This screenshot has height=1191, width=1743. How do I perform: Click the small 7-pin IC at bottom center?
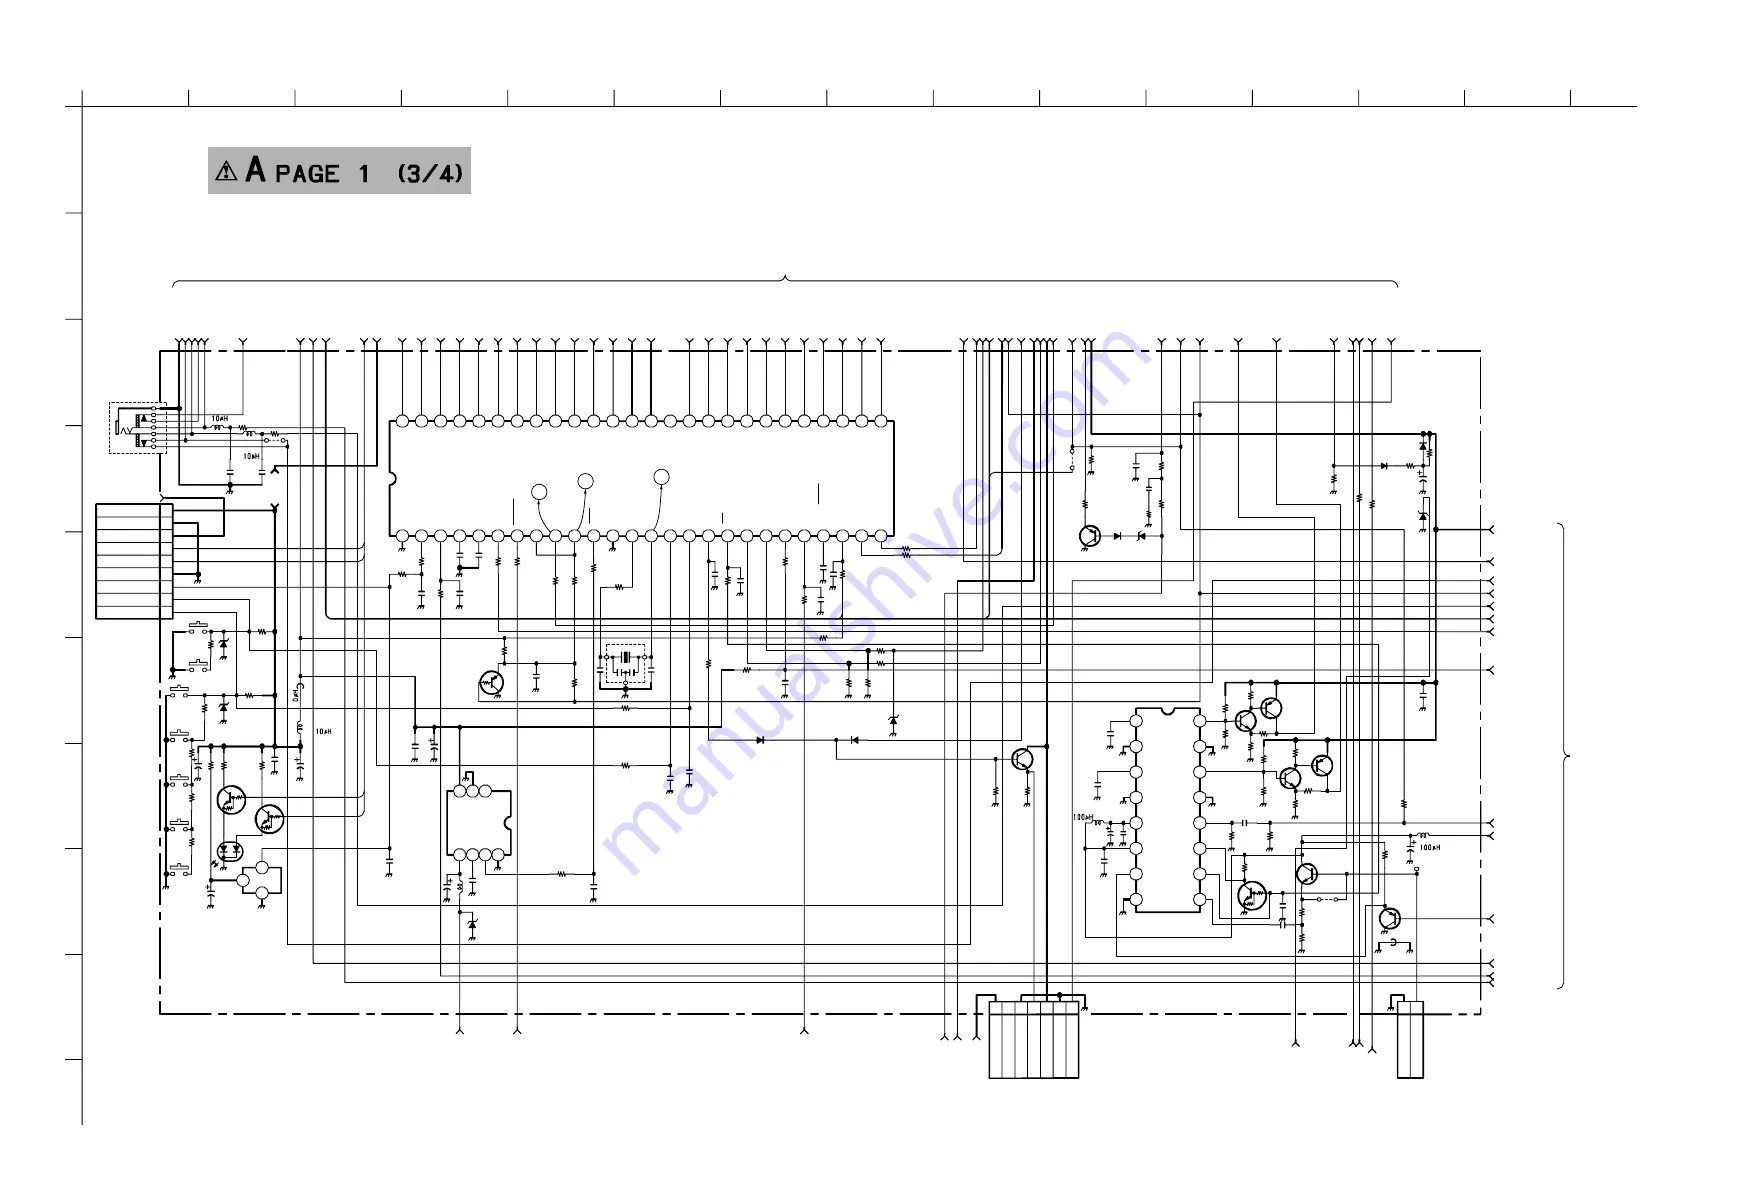coord(479,823)
